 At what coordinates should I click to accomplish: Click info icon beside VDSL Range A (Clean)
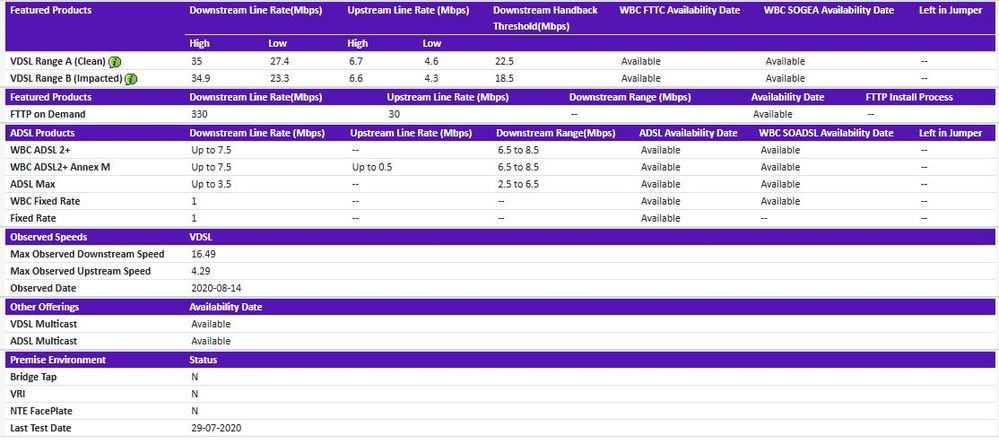pos(115,62)
